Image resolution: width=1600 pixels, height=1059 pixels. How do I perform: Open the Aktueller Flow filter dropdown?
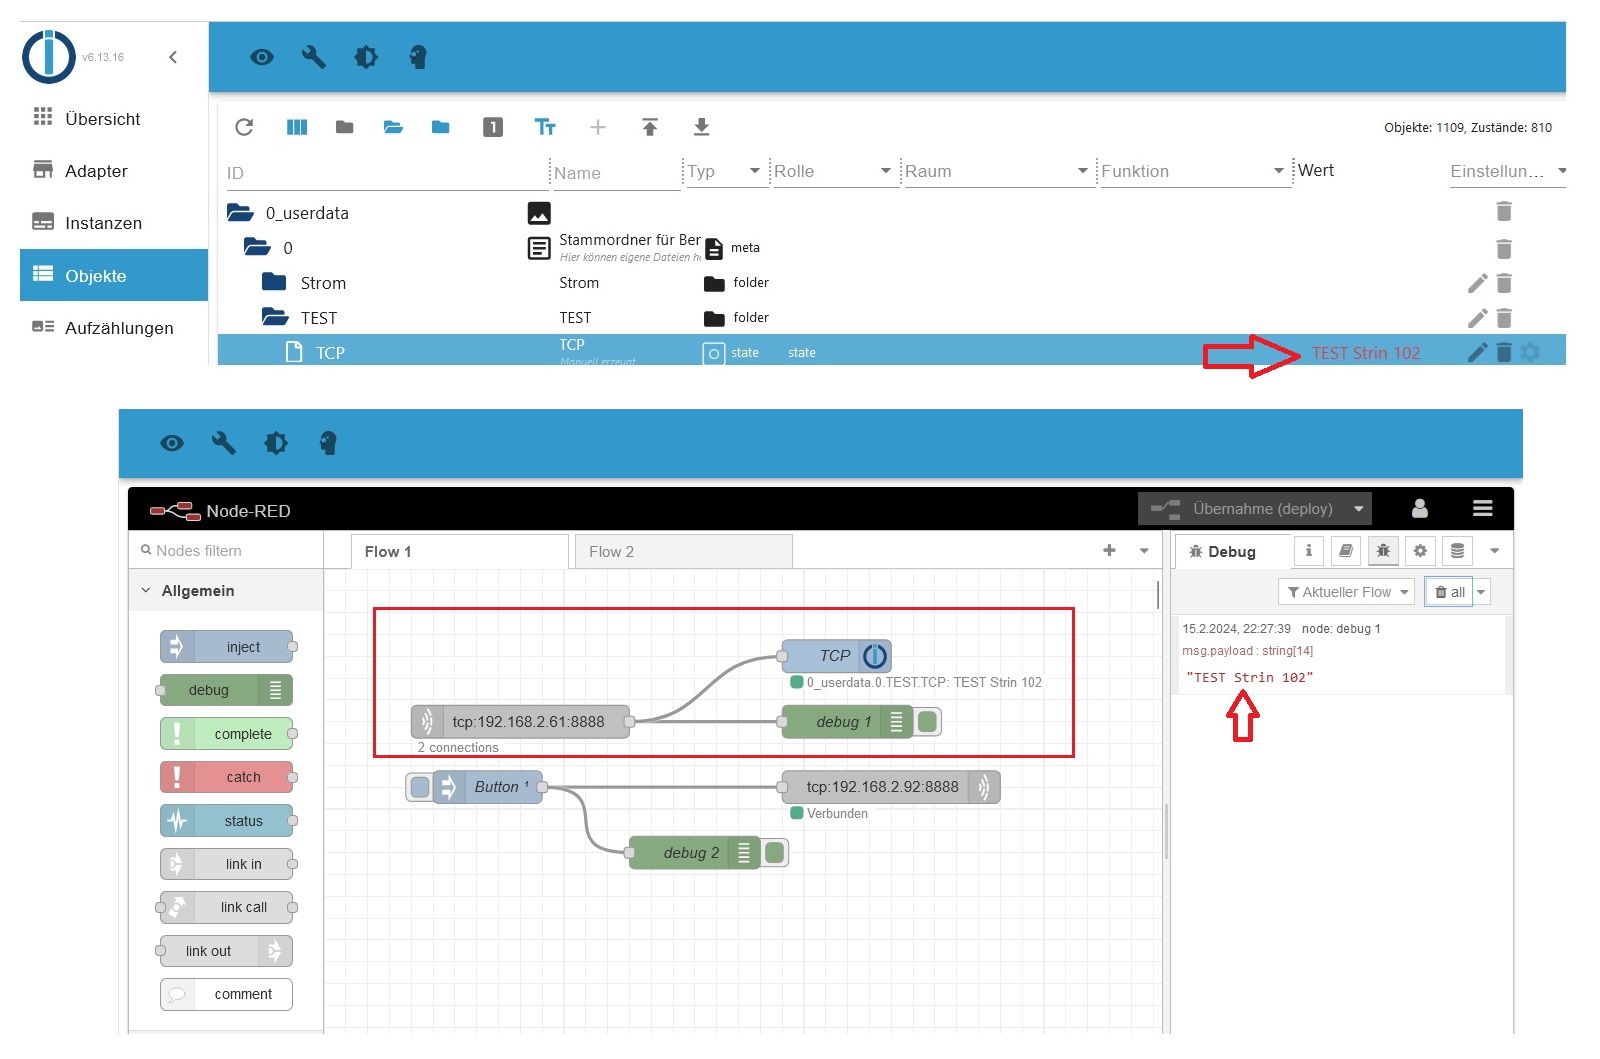pyautogui.click(x=1346, y=592)
